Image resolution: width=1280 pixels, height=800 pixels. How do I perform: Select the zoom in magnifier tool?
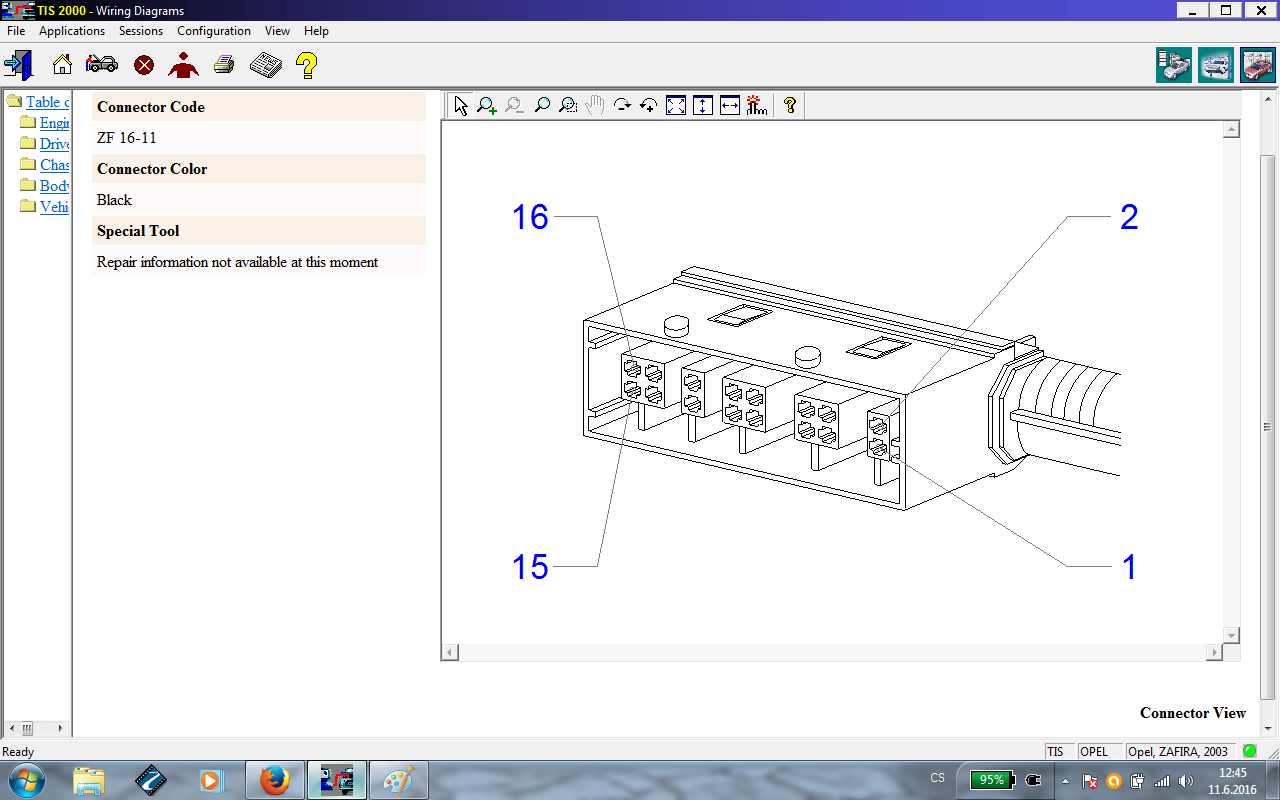(x=487, y=105)
